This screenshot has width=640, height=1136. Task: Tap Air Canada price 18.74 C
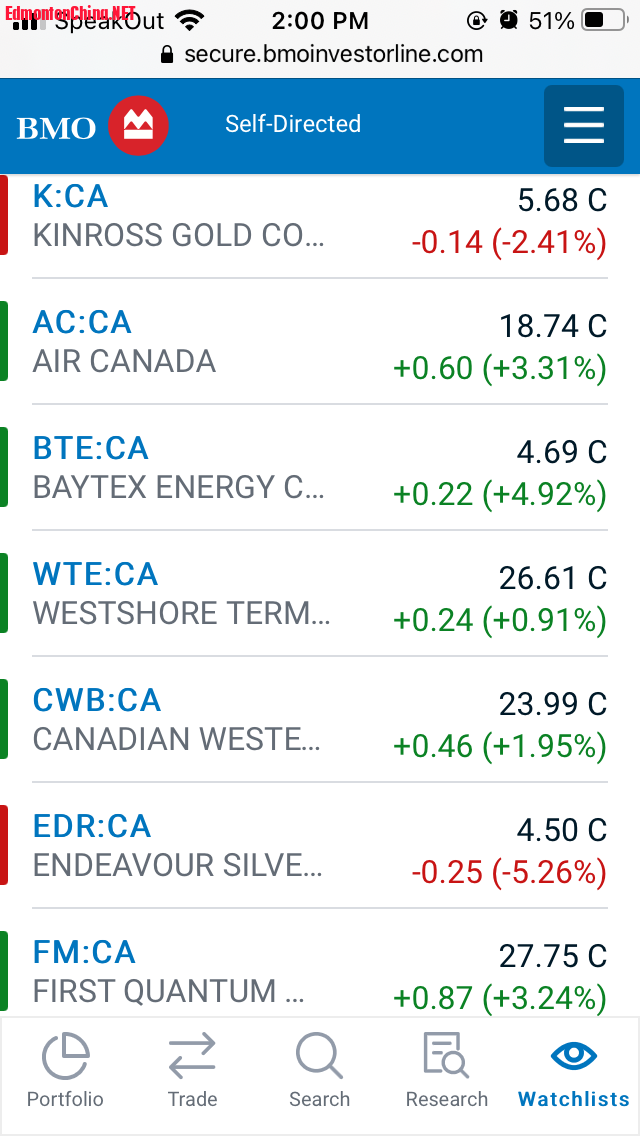coord(552,326)
